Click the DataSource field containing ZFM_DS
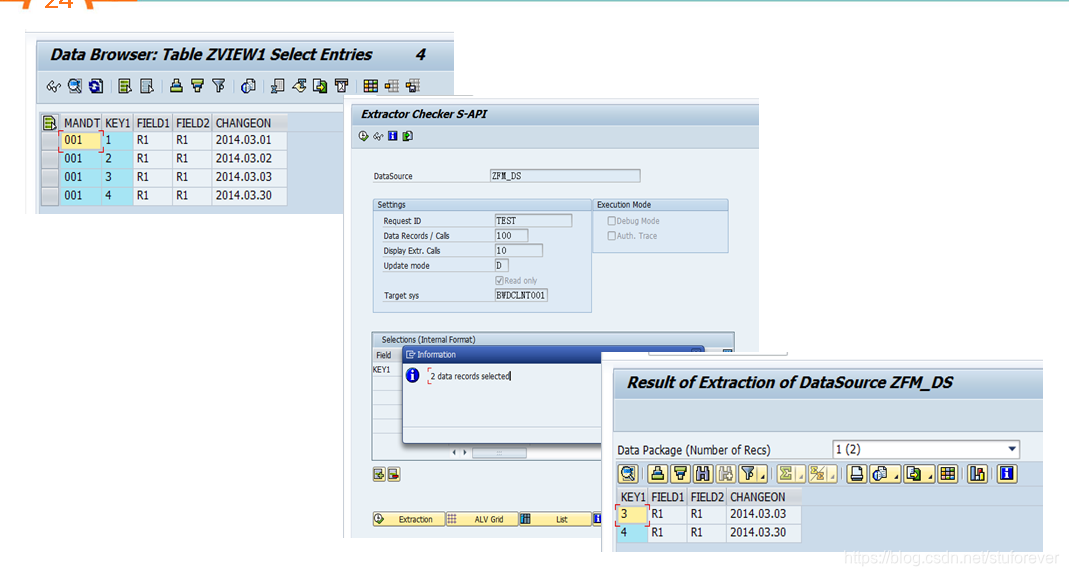The image size is (1069, 576). pos(565,176)
